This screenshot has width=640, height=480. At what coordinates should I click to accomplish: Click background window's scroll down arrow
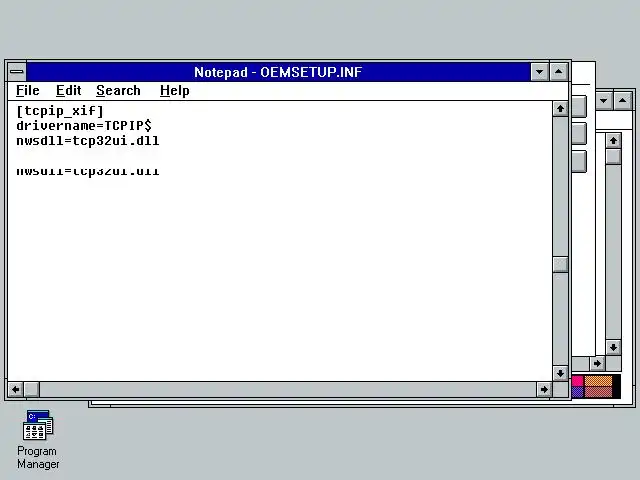tap(613, 347)
